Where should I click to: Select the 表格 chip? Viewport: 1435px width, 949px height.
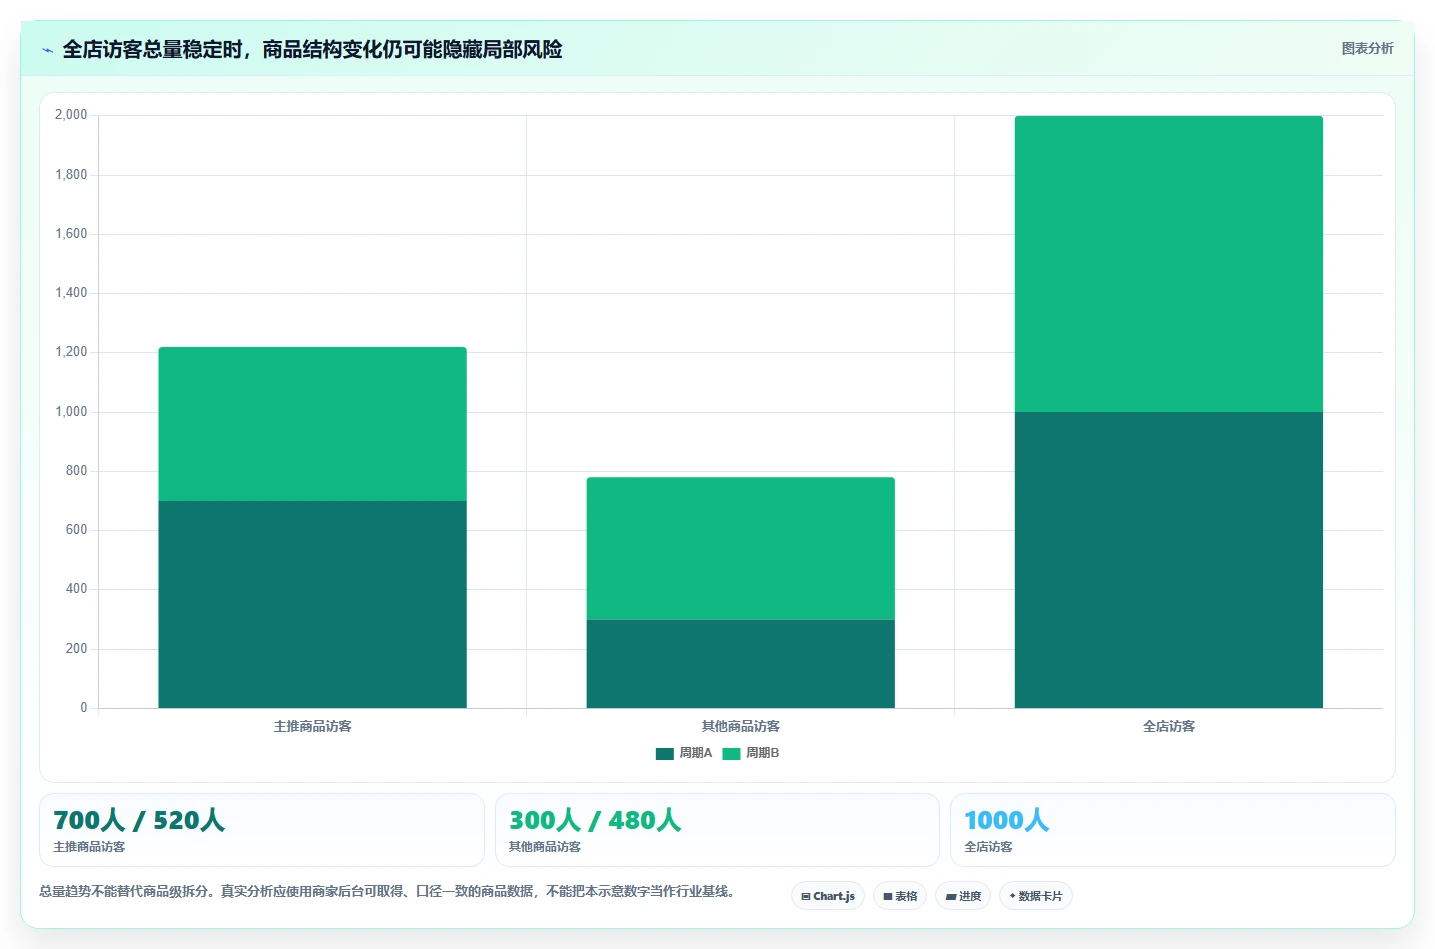pyautogui.click(x=900, y=896)
